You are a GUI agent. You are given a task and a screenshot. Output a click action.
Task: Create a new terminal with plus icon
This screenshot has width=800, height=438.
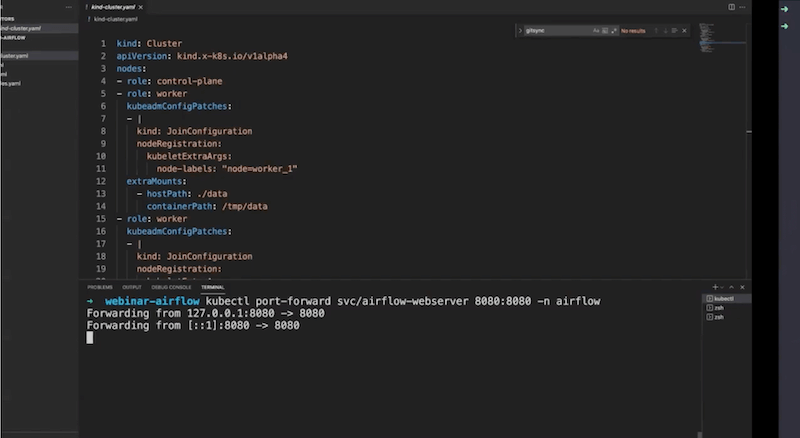coord(715,287)
